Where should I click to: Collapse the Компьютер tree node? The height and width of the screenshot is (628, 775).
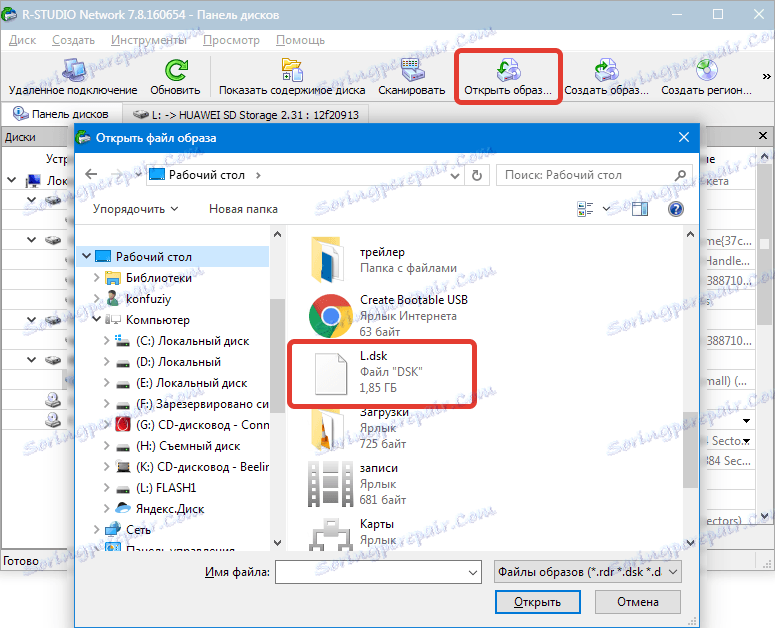click(97, 319)
